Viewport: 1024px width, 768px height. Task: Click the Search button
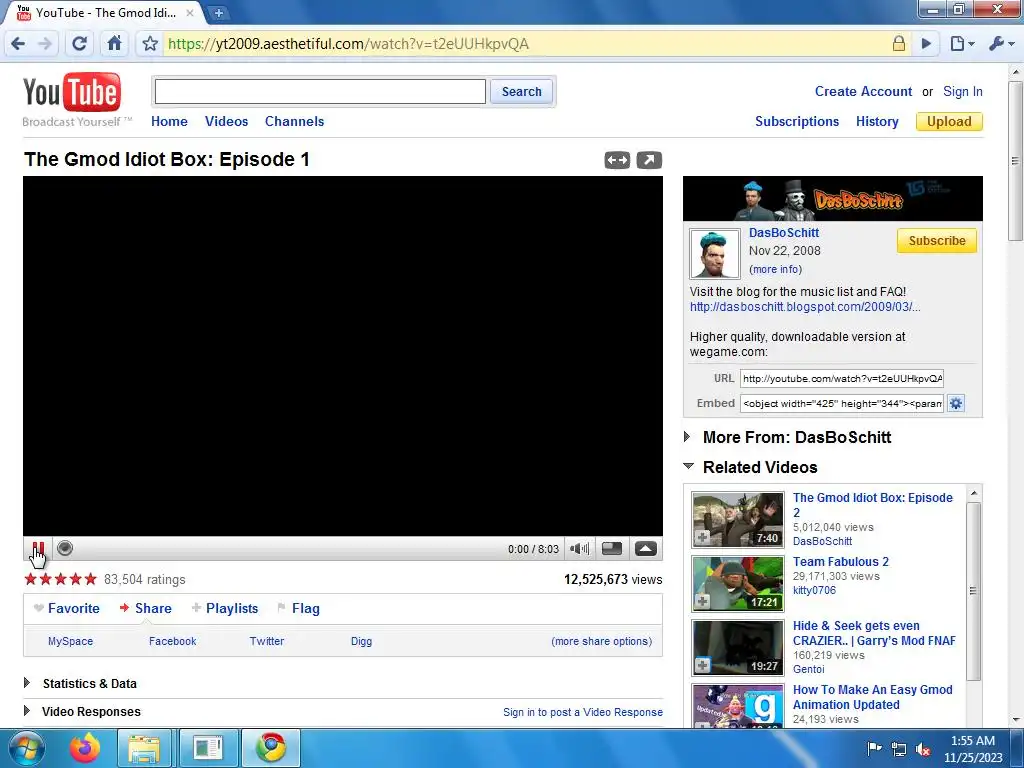click(521, 91)
